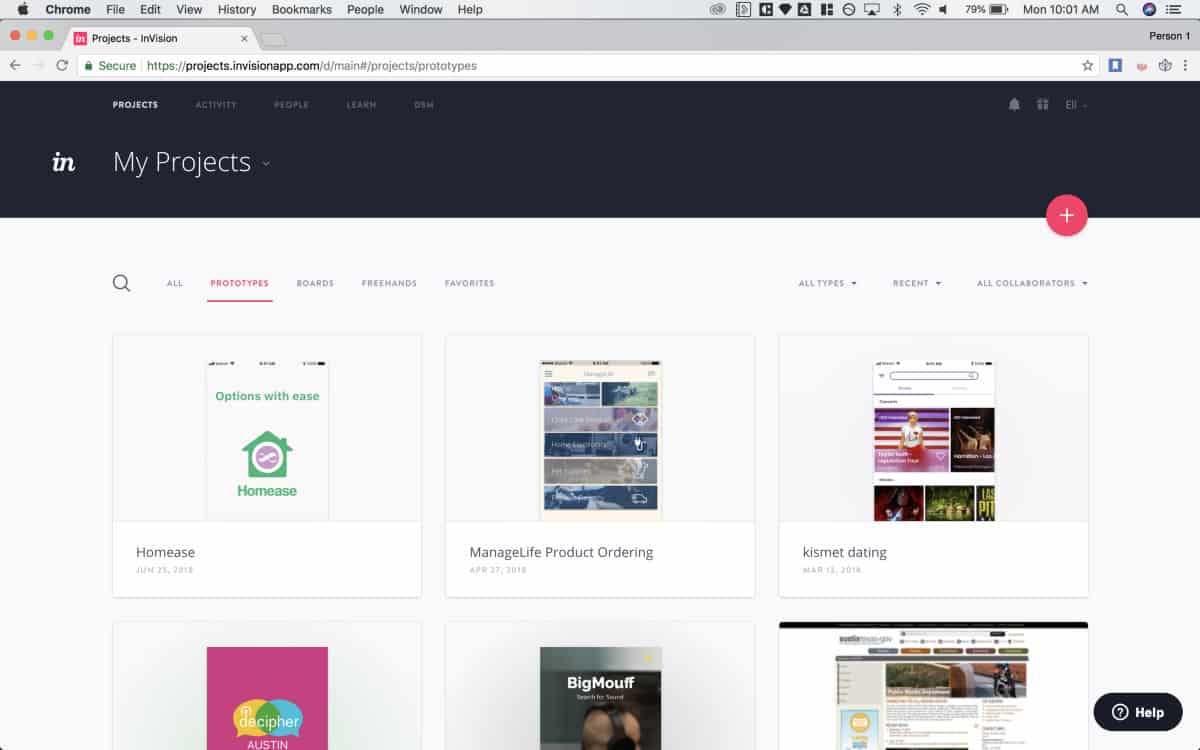This screenshot has width=1200, height=750.
Task: Switch to the Boards filter tab
Action: click(315, 283)
